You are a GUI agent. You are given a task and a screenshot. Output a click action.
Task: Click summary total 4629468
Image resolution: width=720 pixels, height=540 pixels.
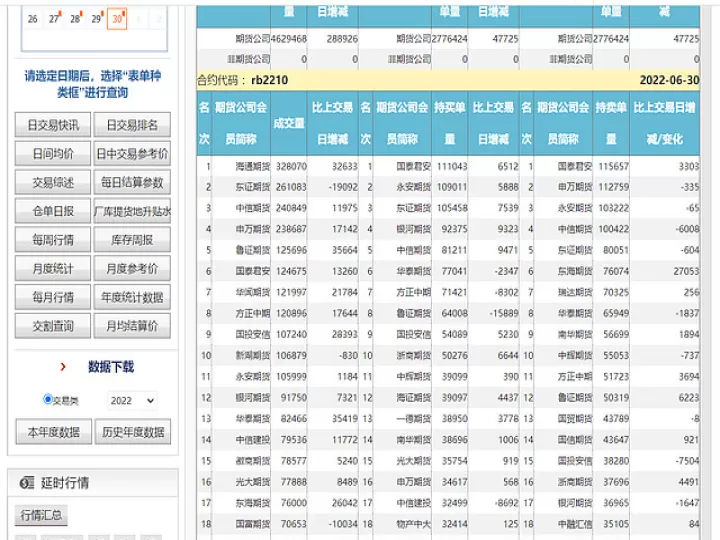289,39
